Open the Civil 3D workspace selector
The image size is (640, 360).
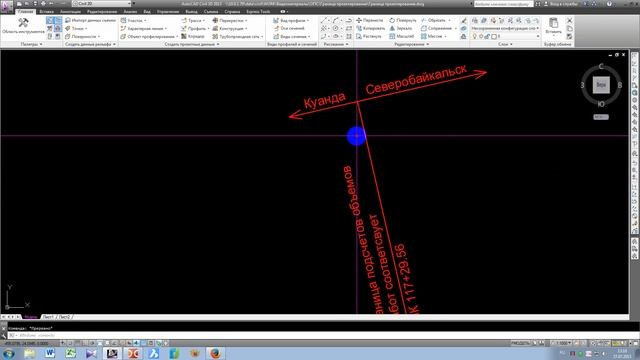click(101, 3)
